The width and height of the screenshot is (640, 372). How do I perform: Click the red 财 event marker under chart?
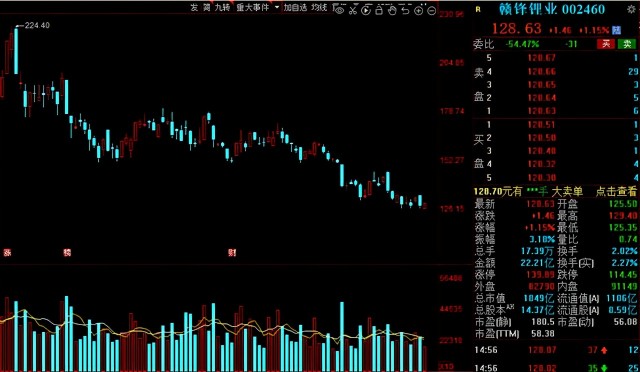(232, 252)
